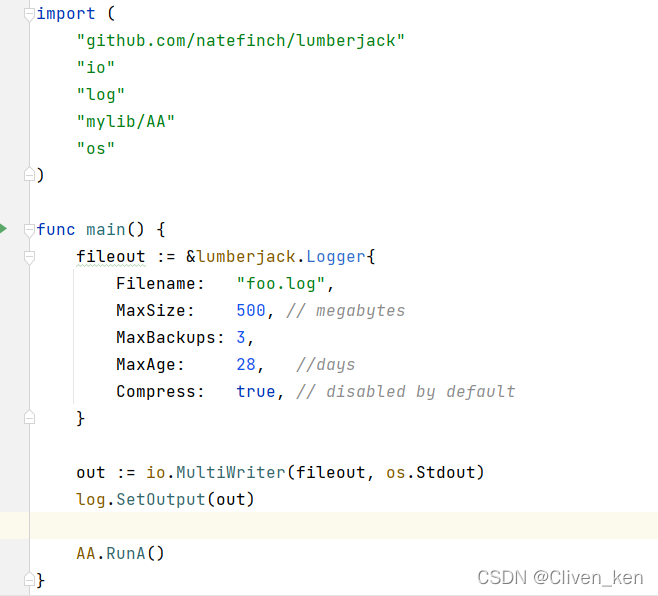Collapse the import block fold marker

point(29,15)
